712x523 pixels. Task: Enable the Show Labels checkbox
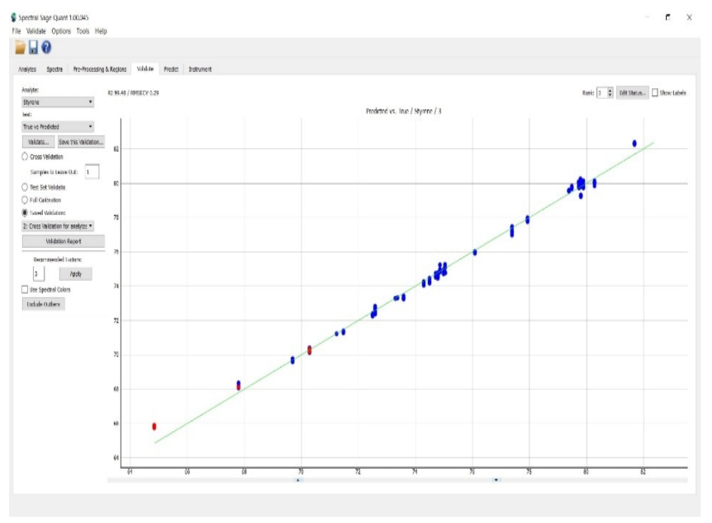point(655,93)
